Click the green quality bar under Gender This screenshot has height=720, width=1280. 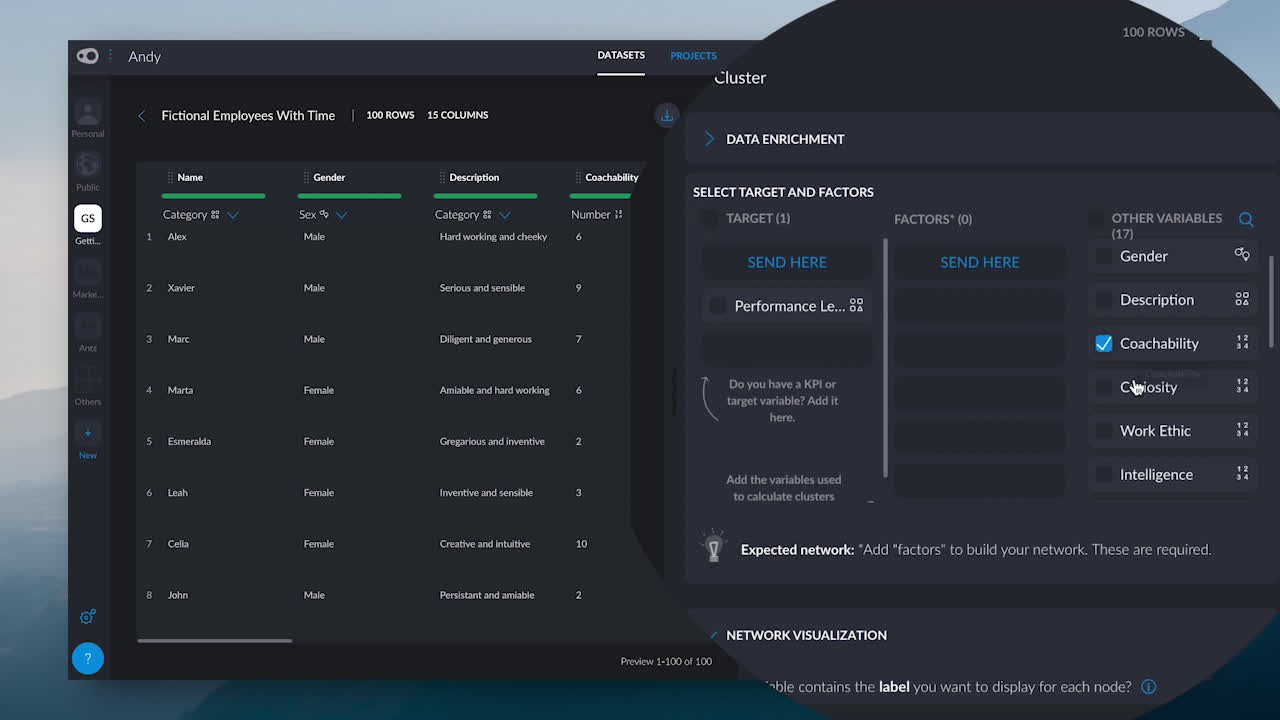point(350,196)
